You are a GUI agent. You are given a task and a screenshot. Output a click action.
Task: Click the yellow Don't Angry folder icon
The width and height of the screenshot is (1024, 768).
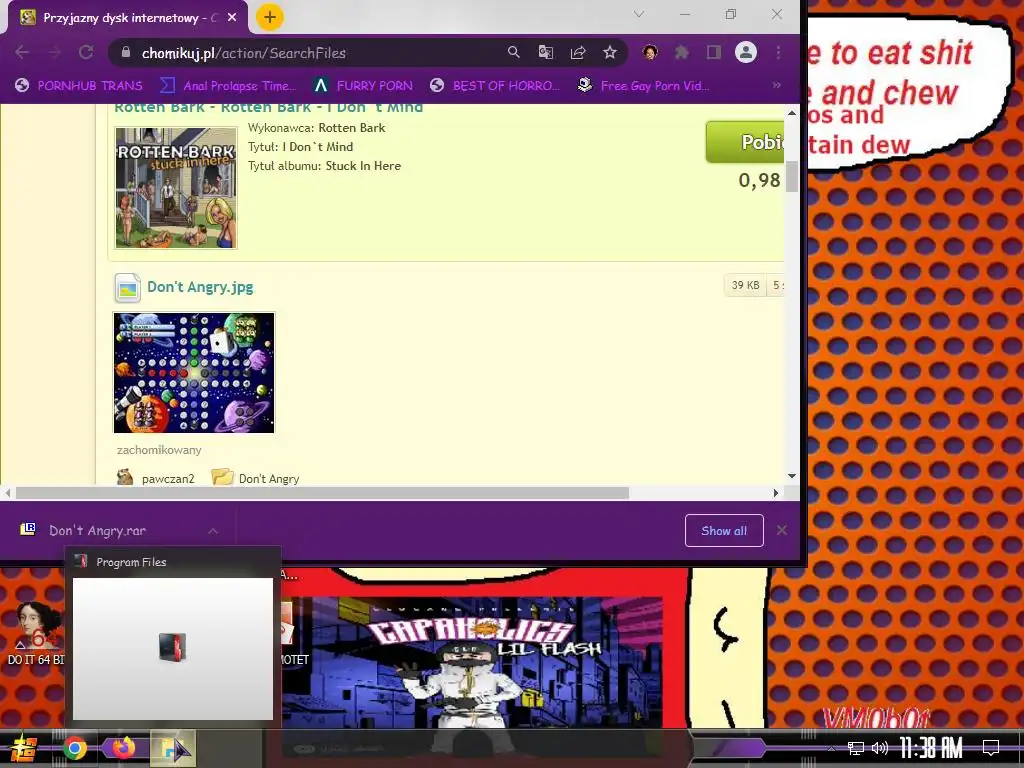(x=222, y=477)
